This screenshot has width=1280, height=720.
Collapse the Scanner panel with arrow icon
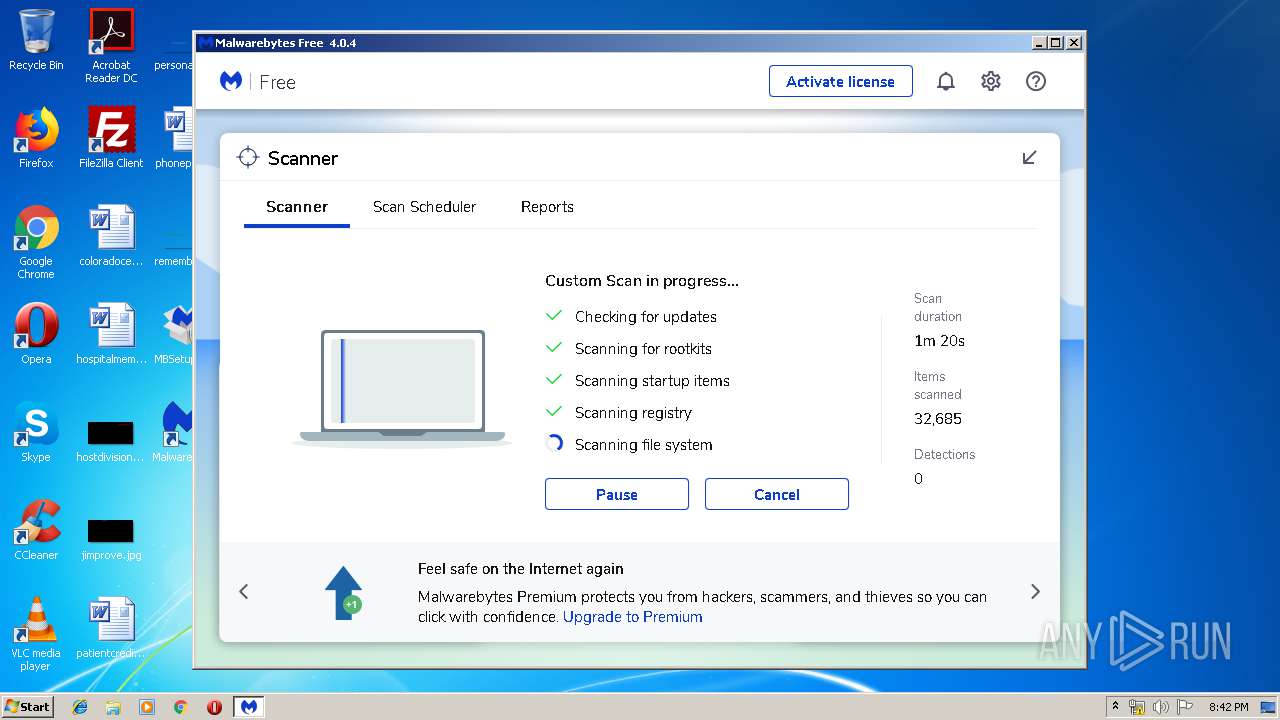(x=1029, y=158)
